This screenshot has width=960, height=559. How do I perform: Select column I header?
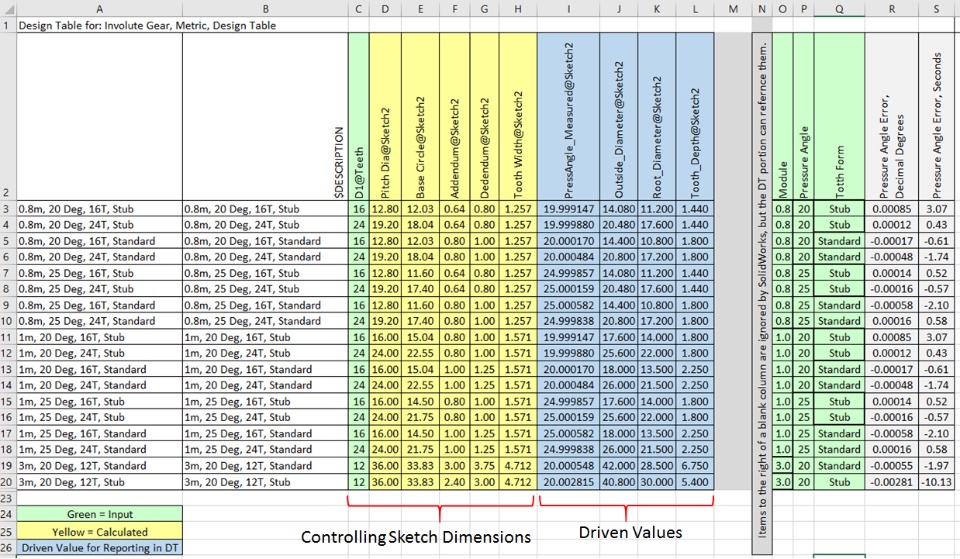tap(568, 9)
